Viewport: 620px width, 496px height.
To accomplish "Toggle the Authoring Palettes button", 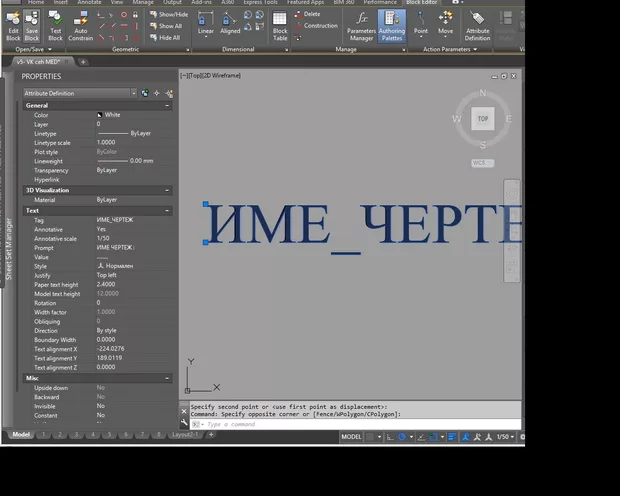I will tap(392, 24).
